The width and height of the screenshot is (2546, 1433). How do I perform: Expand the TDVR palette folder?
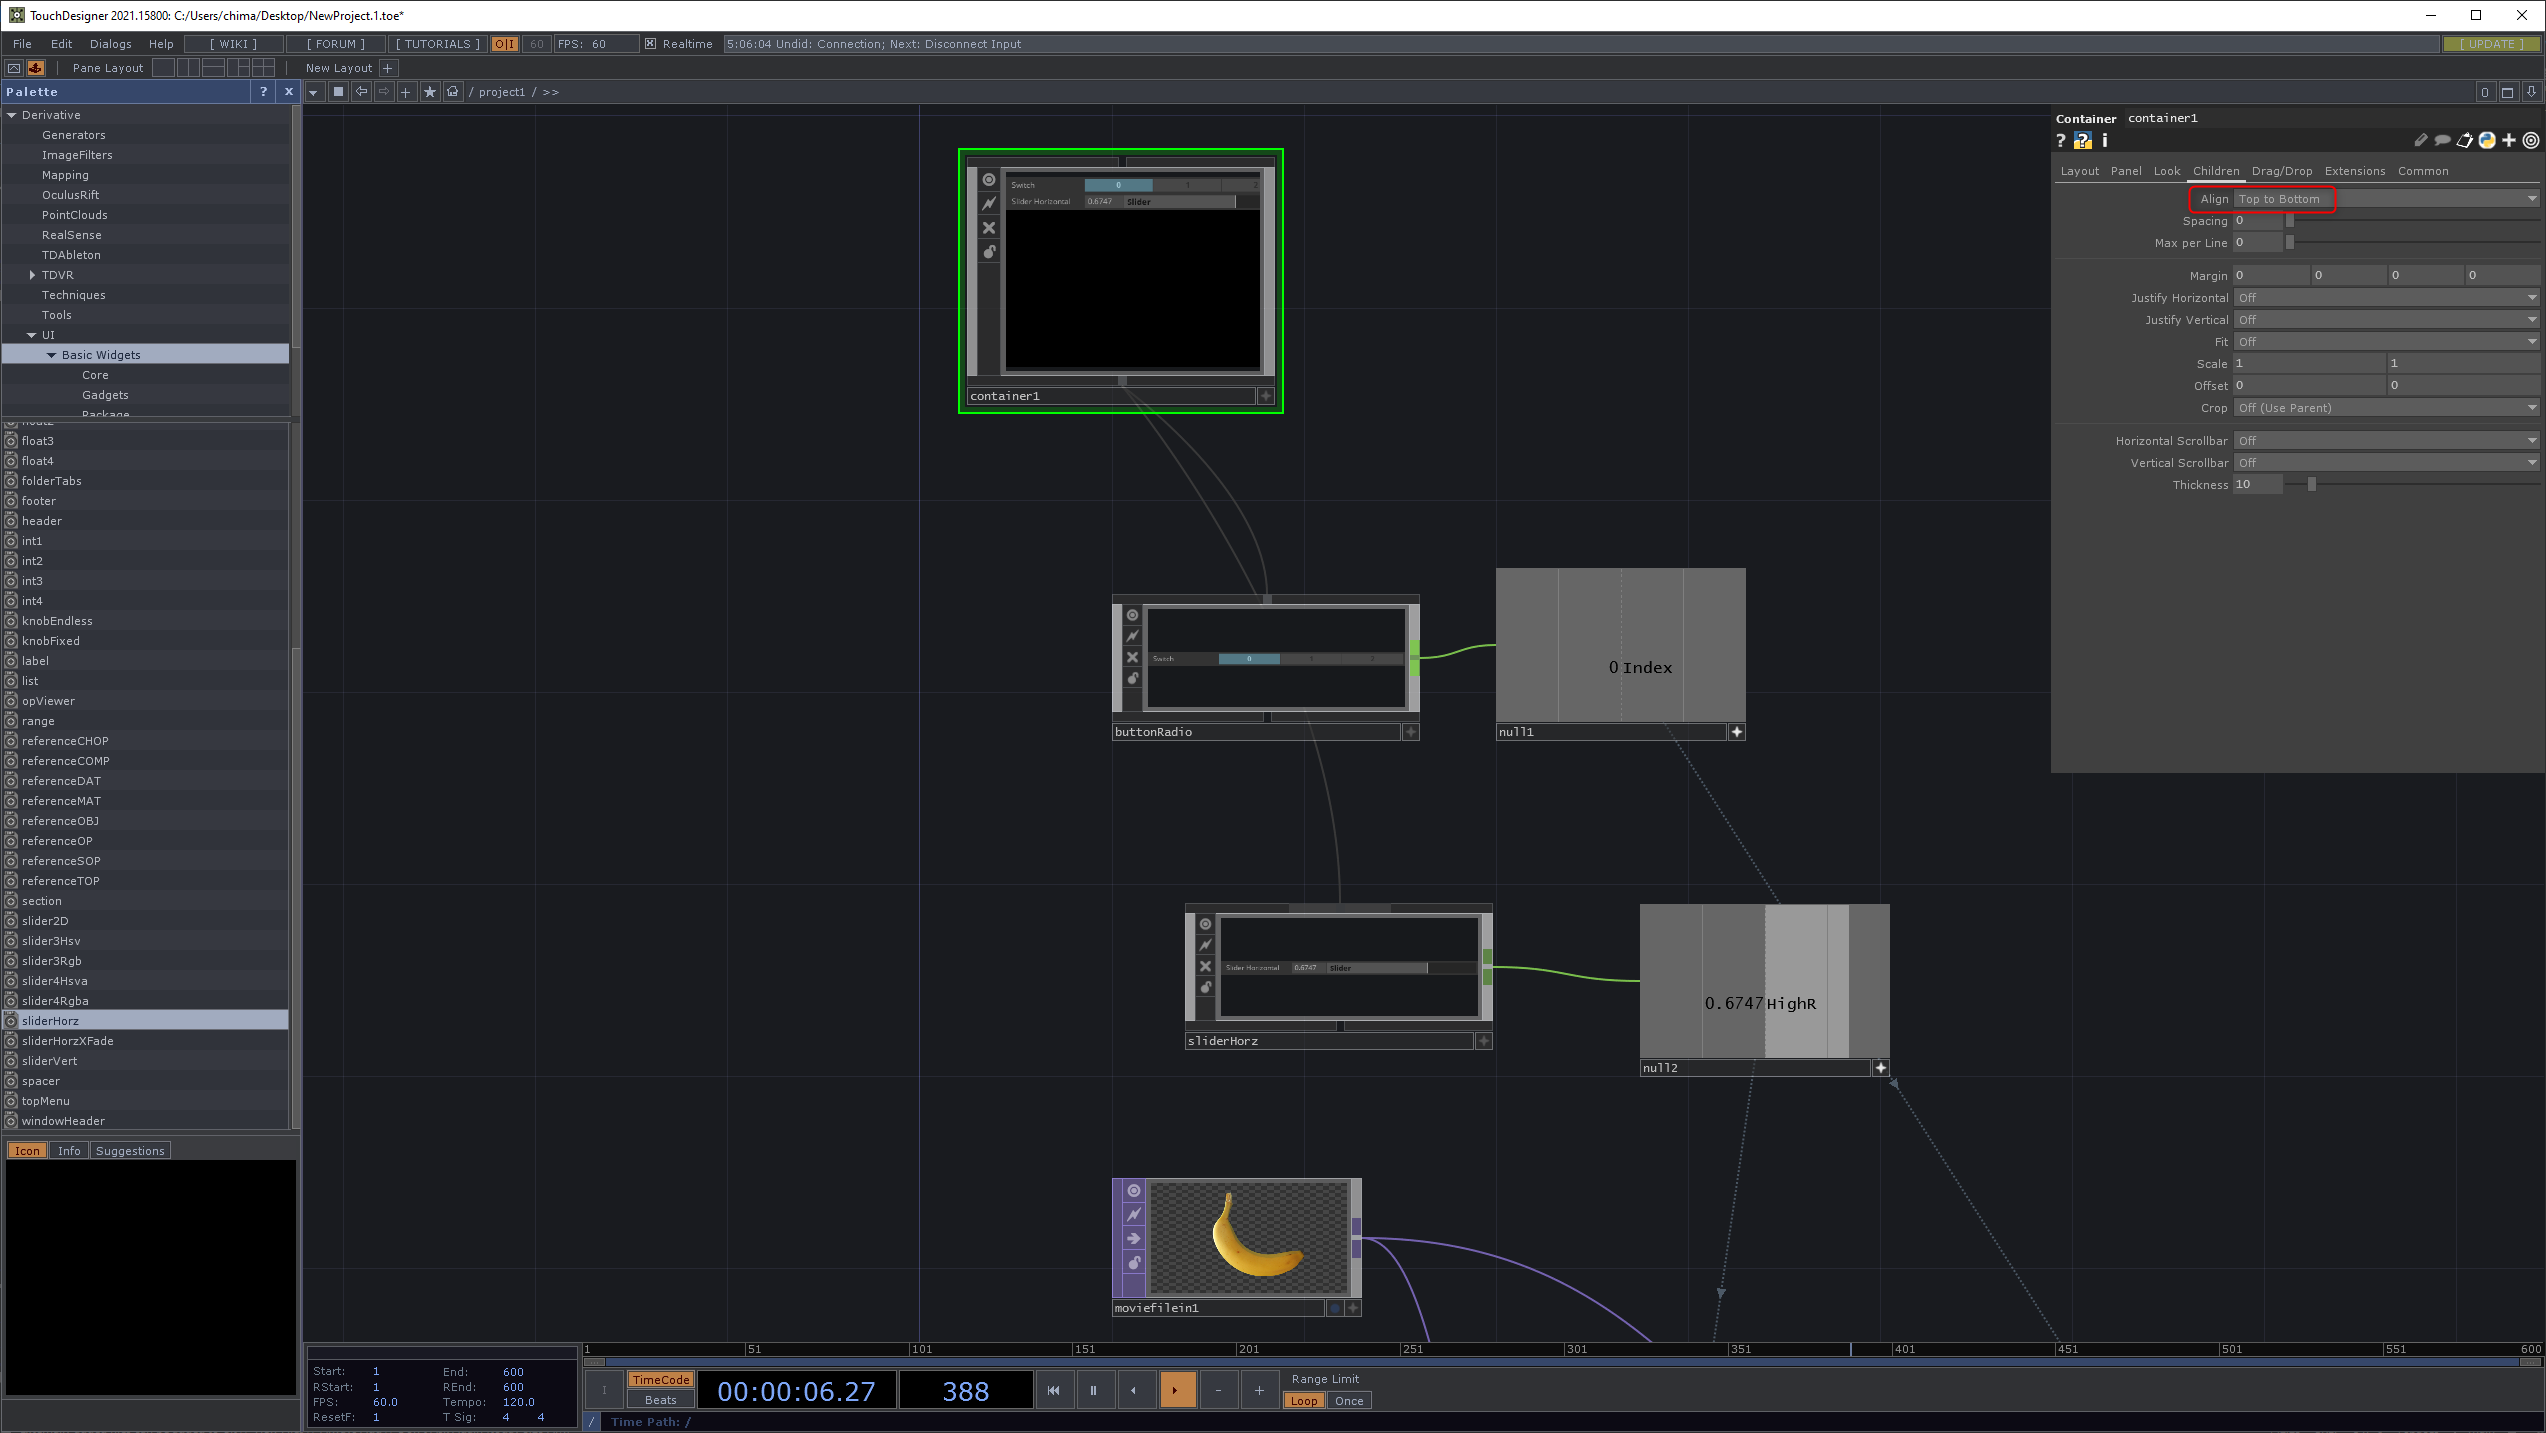[x=32, y=275]
